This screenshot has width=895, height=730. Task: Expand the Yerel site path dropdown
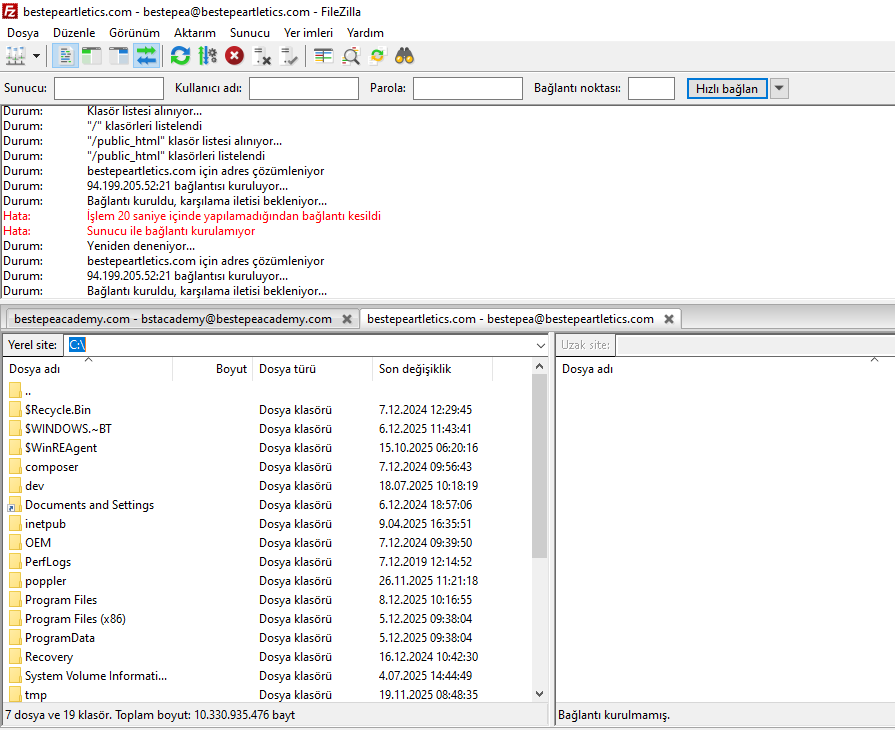(x=541, y=345)
